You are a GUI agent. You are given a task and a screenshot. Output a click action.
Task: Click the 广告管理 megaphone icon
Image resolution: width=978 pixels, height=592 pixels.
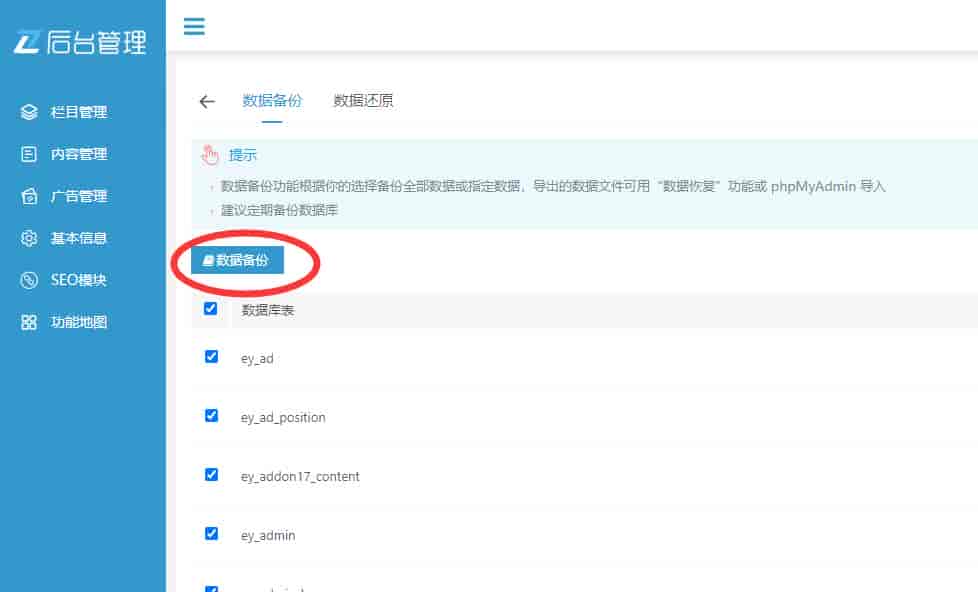(28, 196)
